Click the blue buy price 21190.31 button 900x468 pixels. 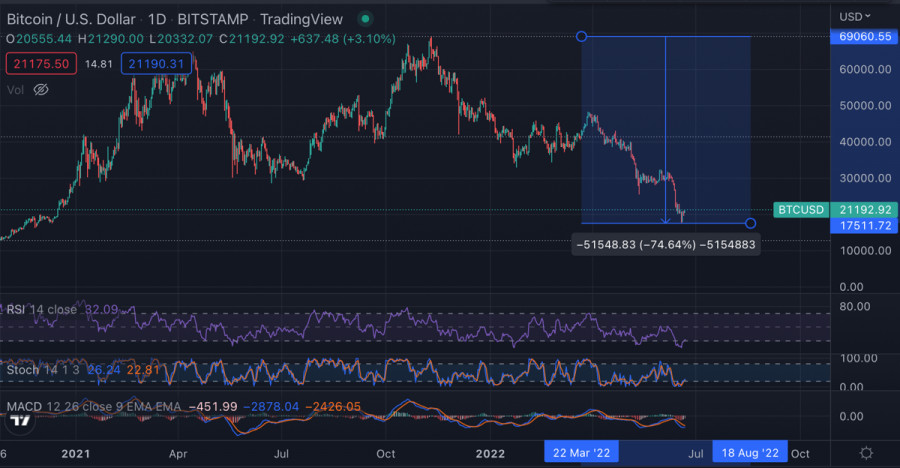[x=156, y=64]
